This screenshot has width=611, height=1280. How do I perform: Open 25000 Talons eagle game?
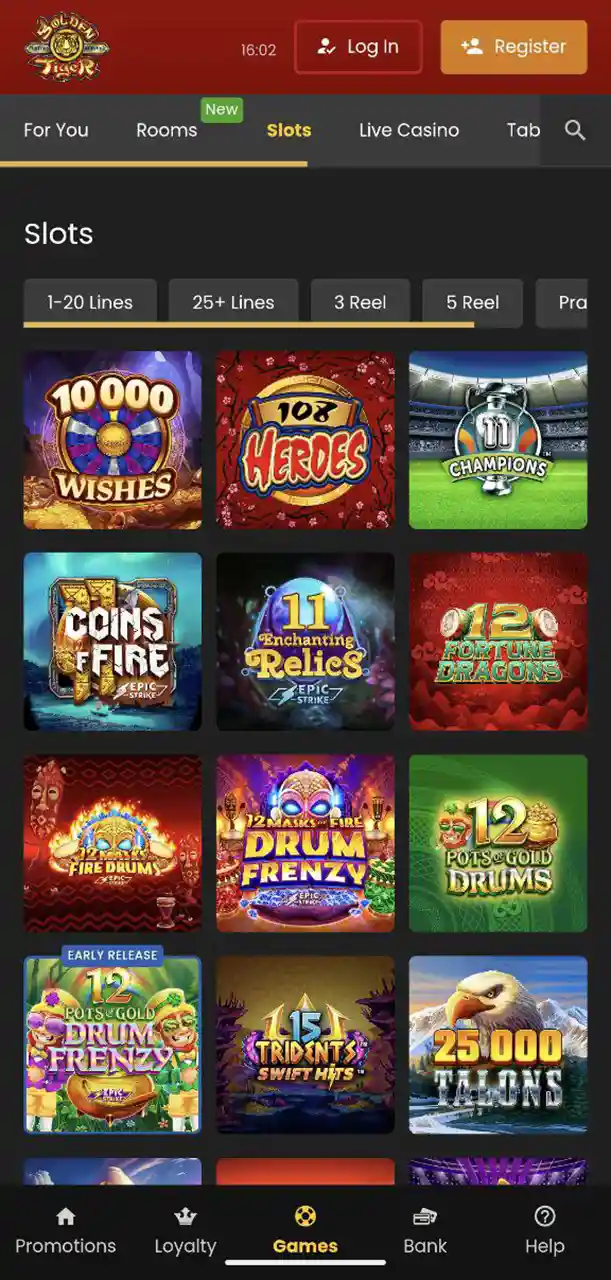(x=498, y=1045)
